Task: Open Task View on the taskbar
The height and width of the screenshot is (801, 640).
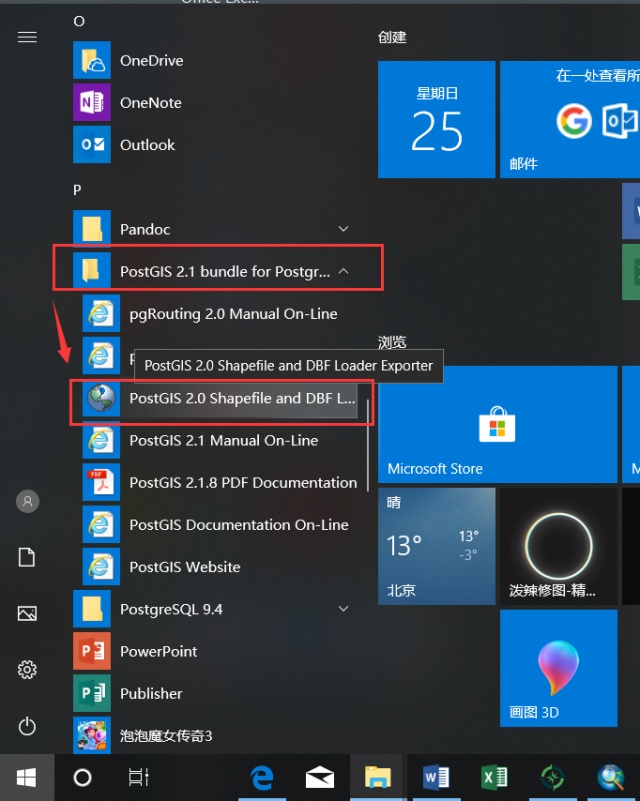Action: (138, 778)
